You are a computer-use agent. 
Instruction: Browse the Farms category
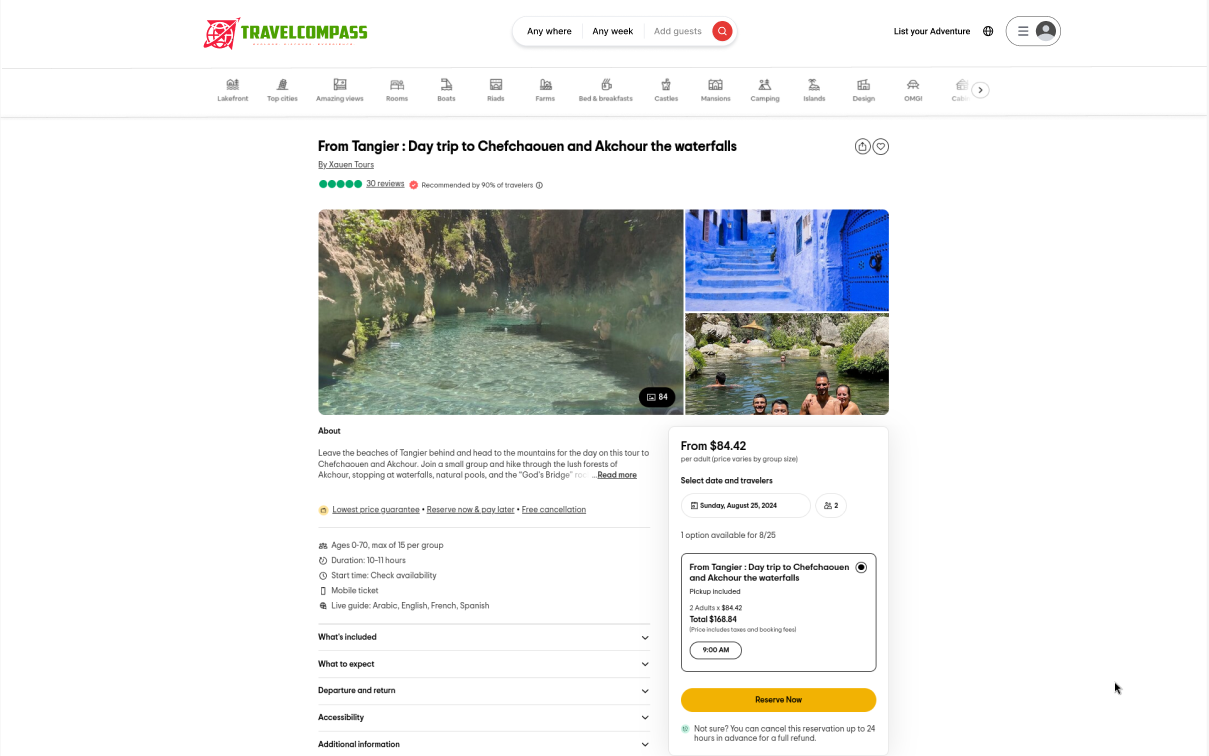pos(545,90)
